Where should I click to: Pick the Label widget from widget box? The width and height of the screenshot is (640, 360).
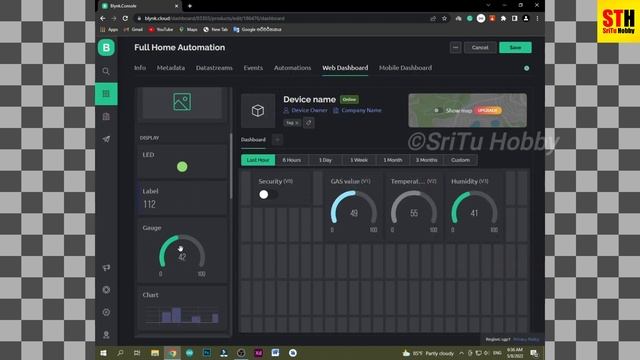[182, 198]
